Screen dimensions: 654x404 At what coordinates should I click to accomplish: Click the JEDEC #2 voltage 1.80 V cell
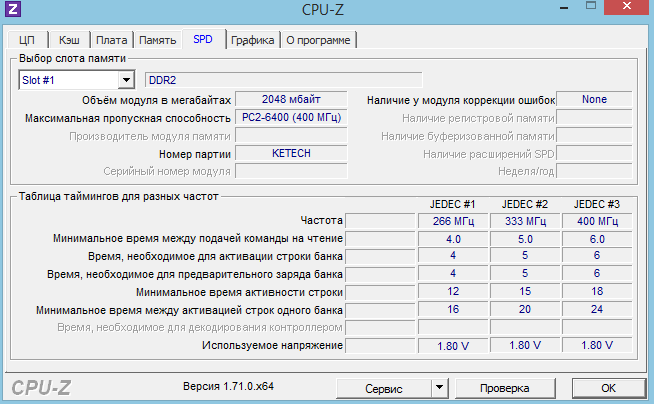525,346
